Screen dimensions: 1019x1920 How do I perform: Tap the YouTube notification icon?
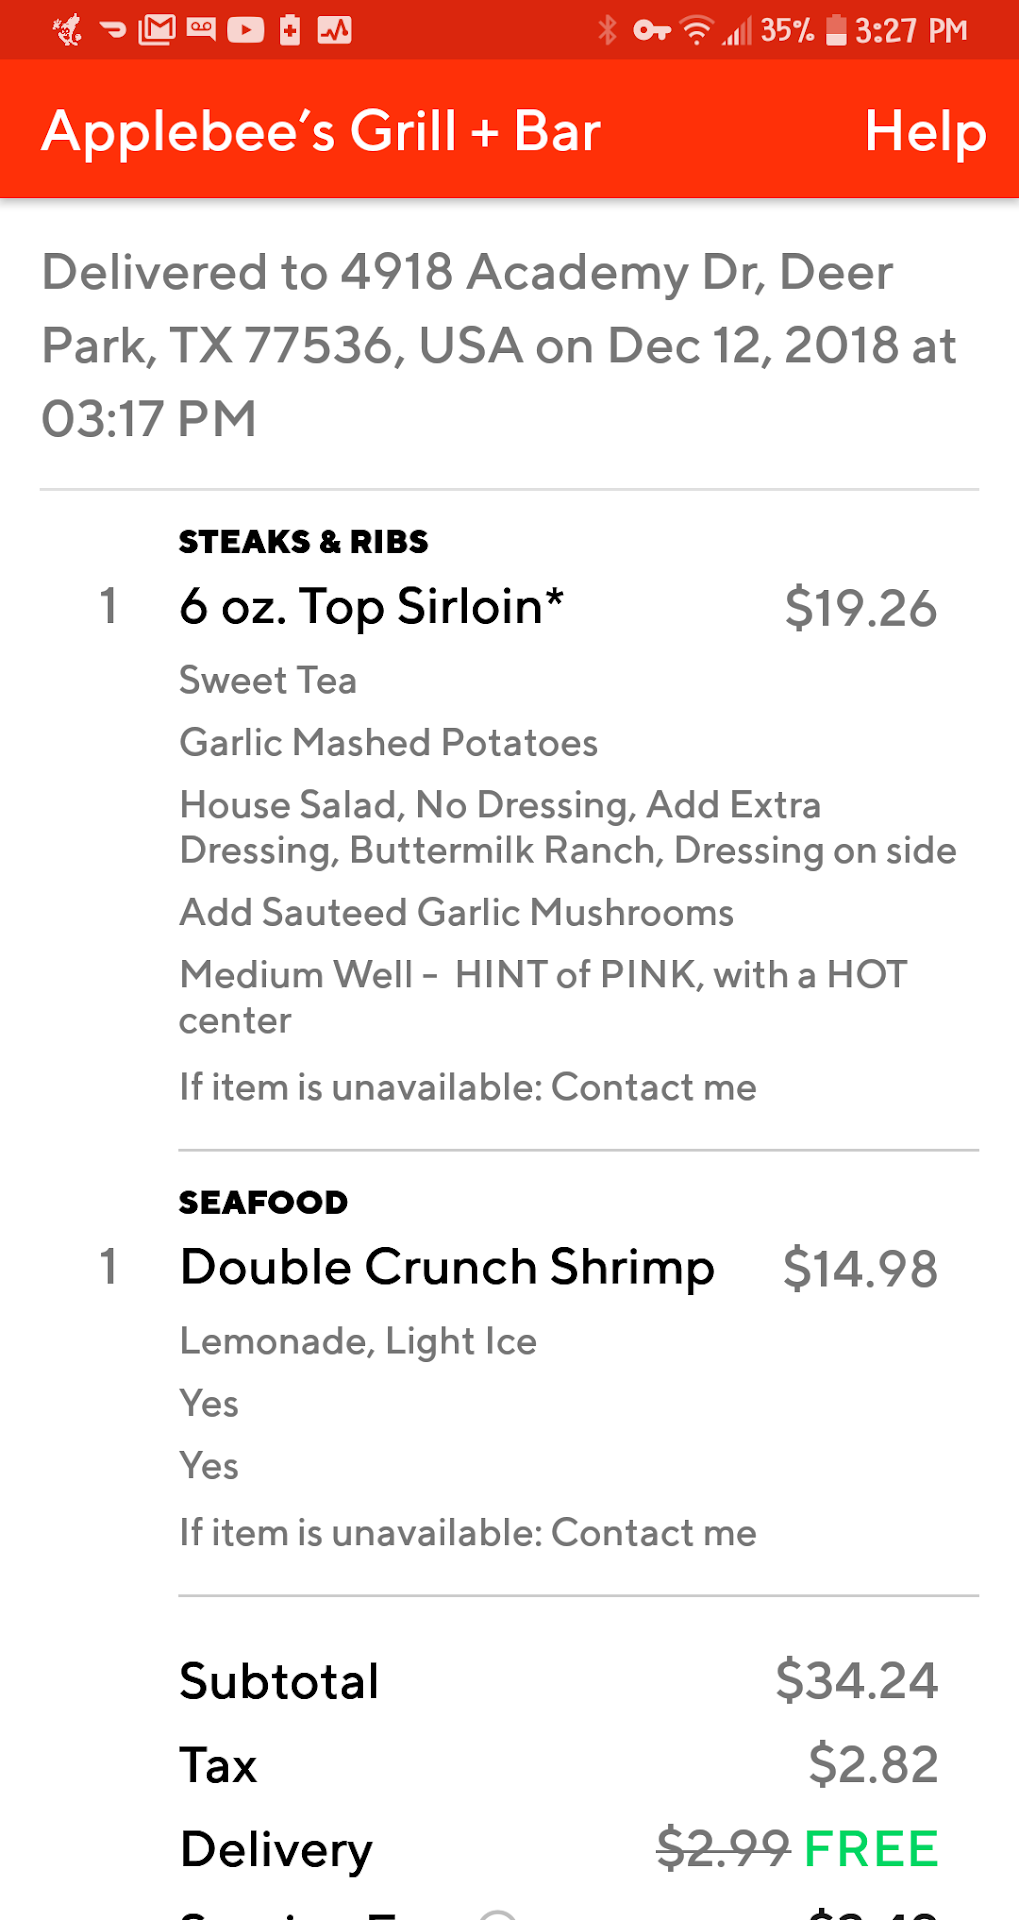click(245, 30)
